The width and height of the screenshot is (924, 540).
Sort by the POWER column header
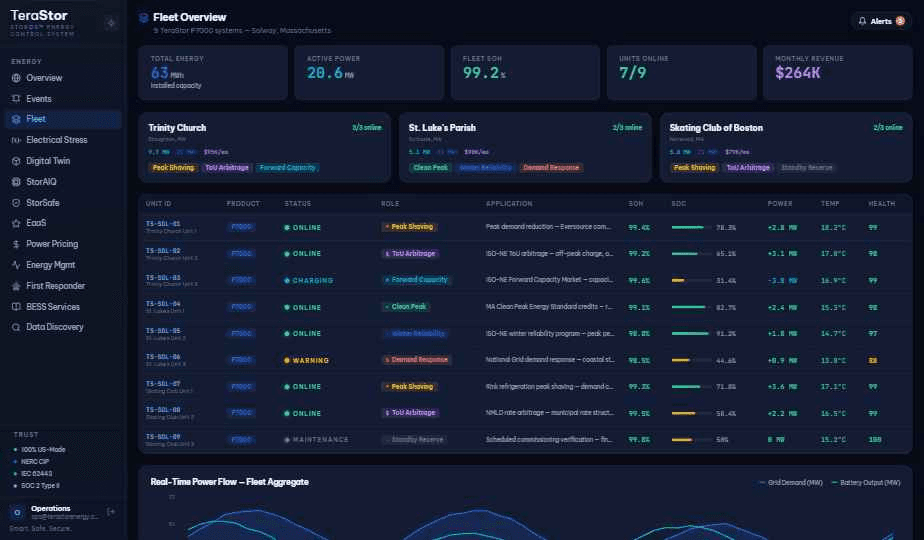(x=780, y=203)
